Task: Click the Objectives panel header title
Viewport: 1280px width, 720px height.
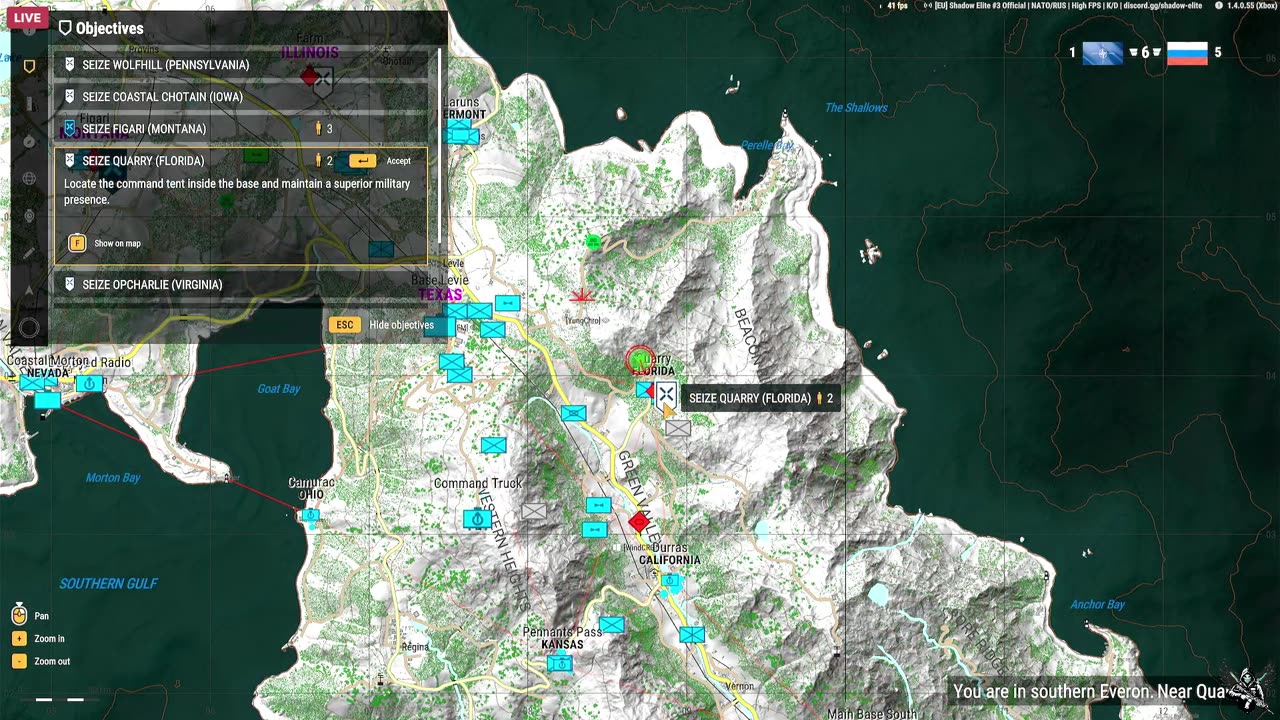Action: pyautogui.click(x=109, y=28)
